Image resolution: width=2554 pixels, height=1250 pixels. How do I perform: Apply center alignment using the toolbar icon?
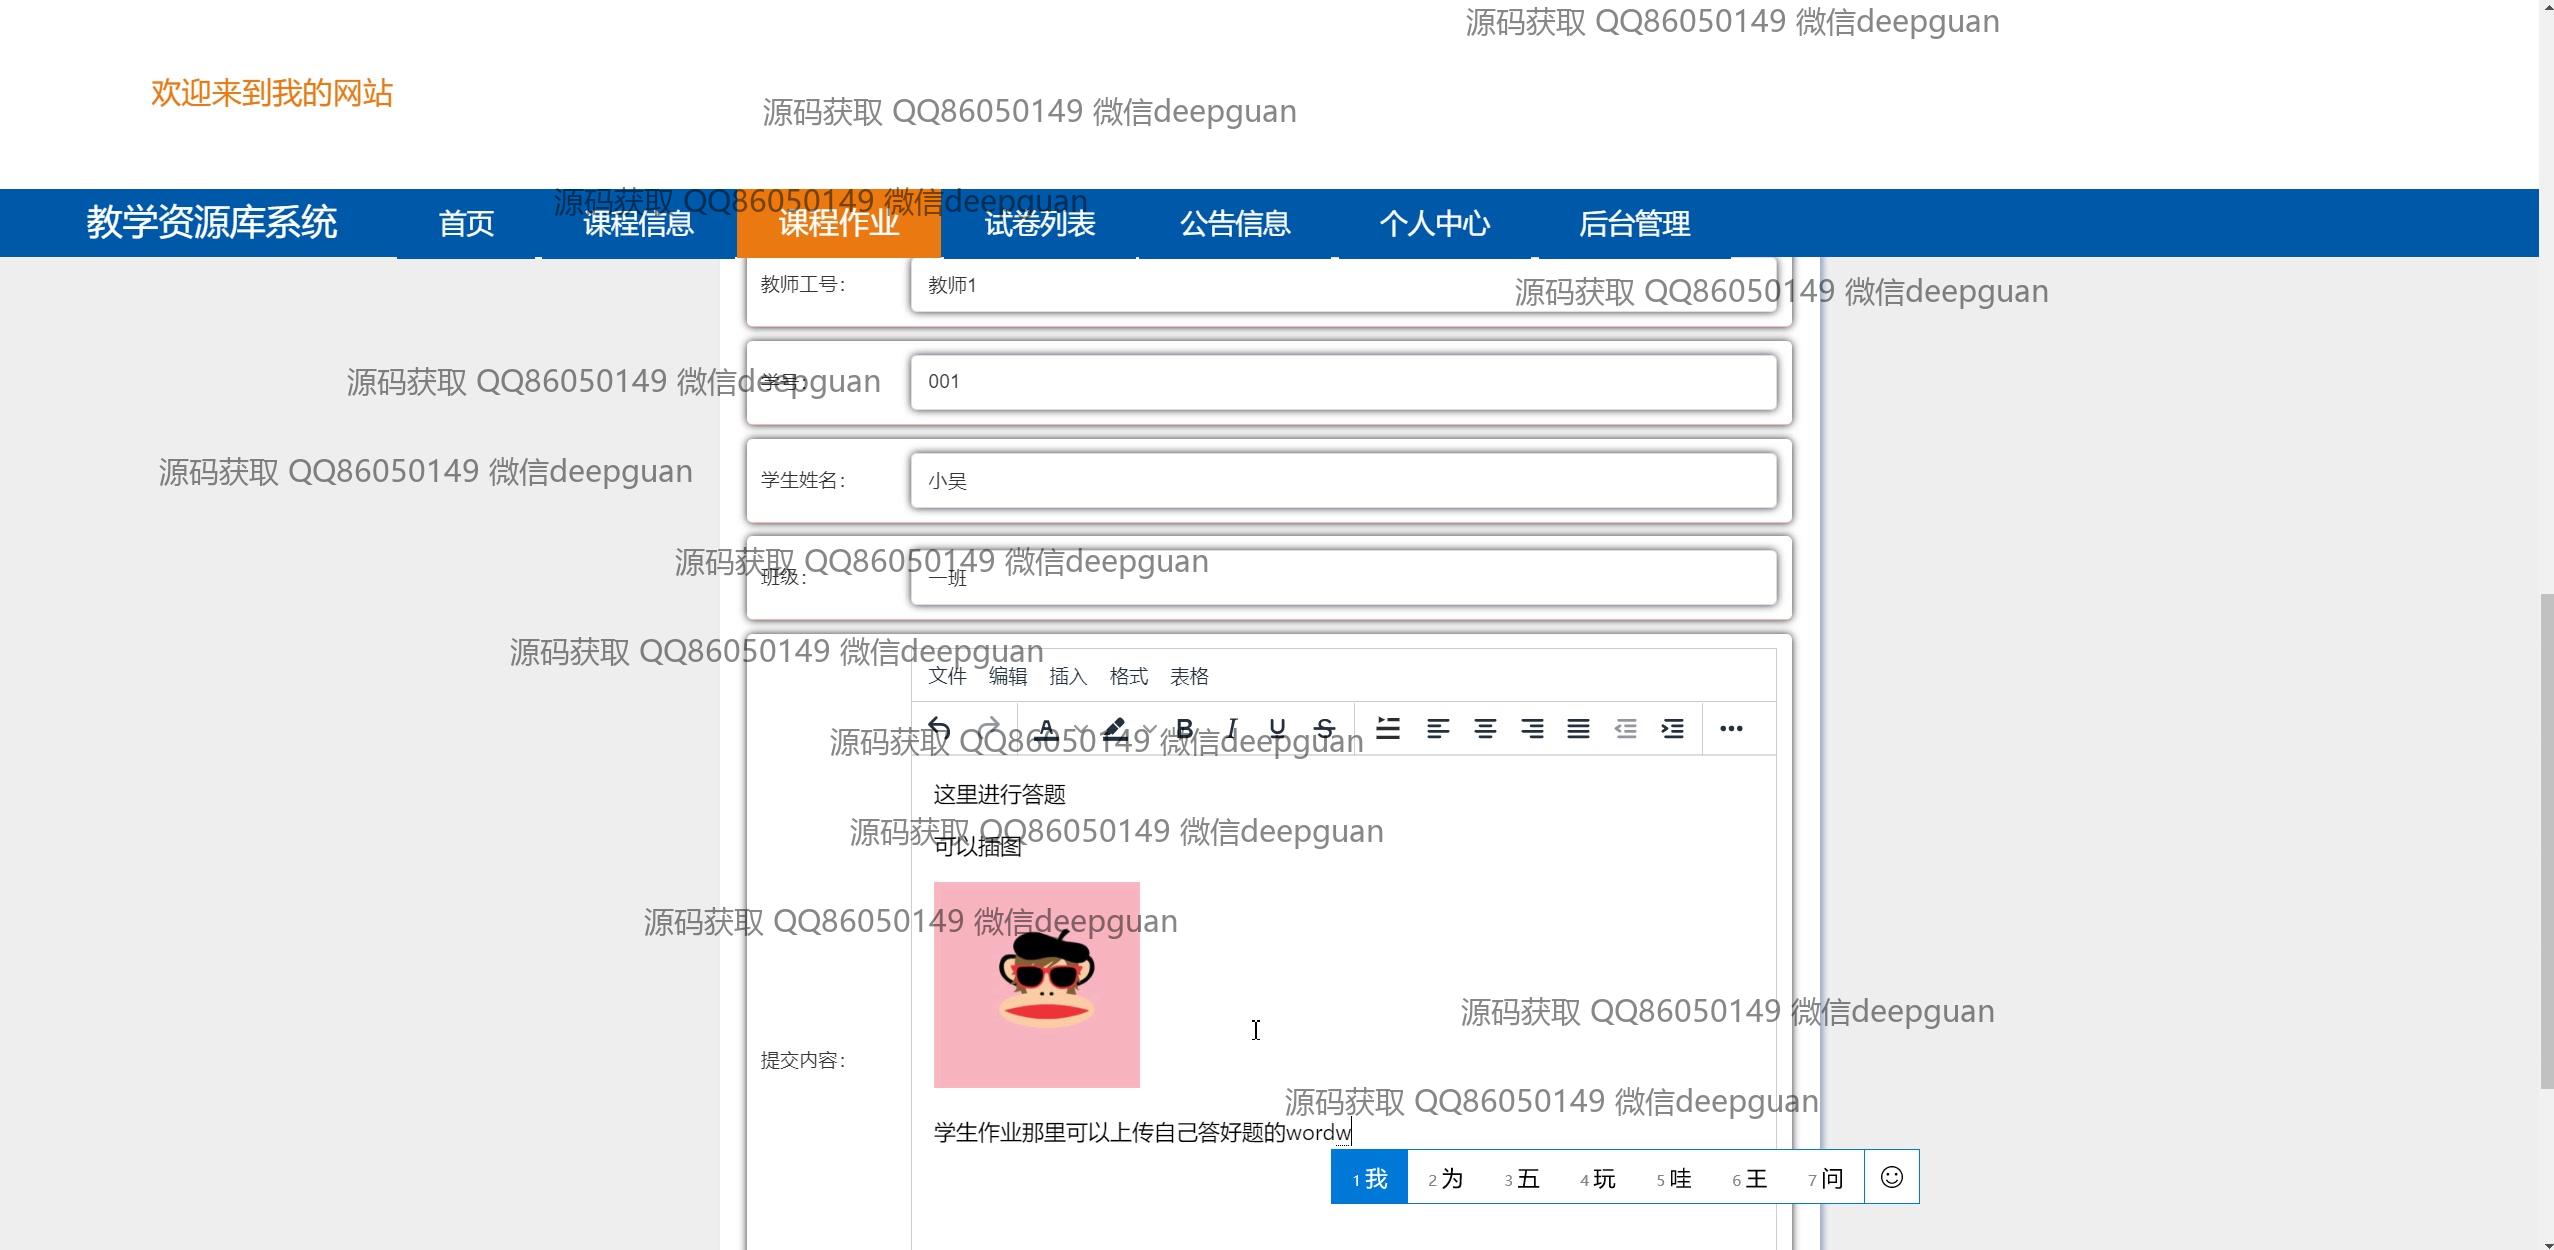(x=1486, y=728)
